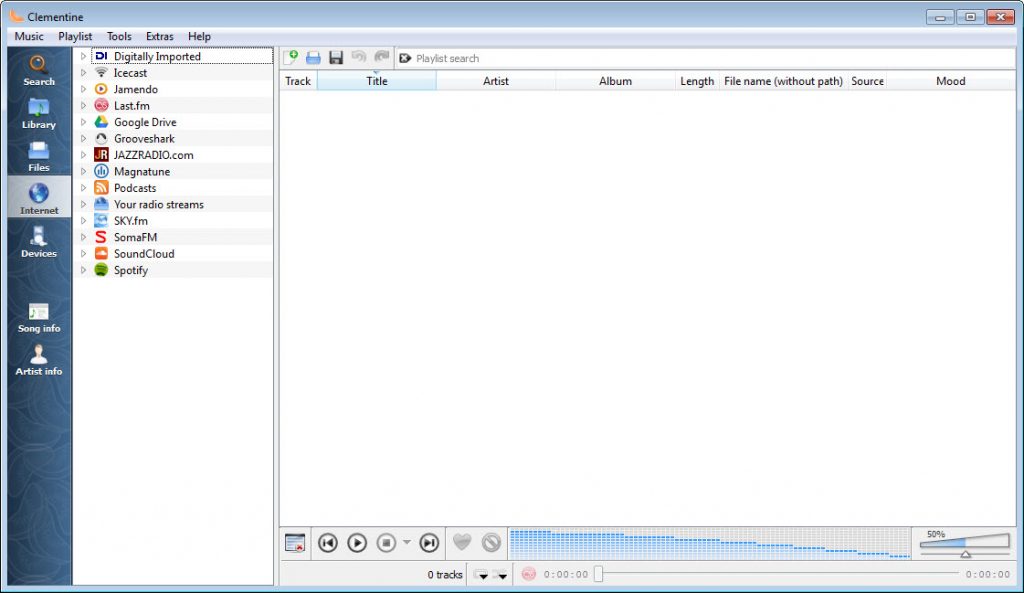Sort playlist by Title column
The image size is (1024, 593).
377,81
